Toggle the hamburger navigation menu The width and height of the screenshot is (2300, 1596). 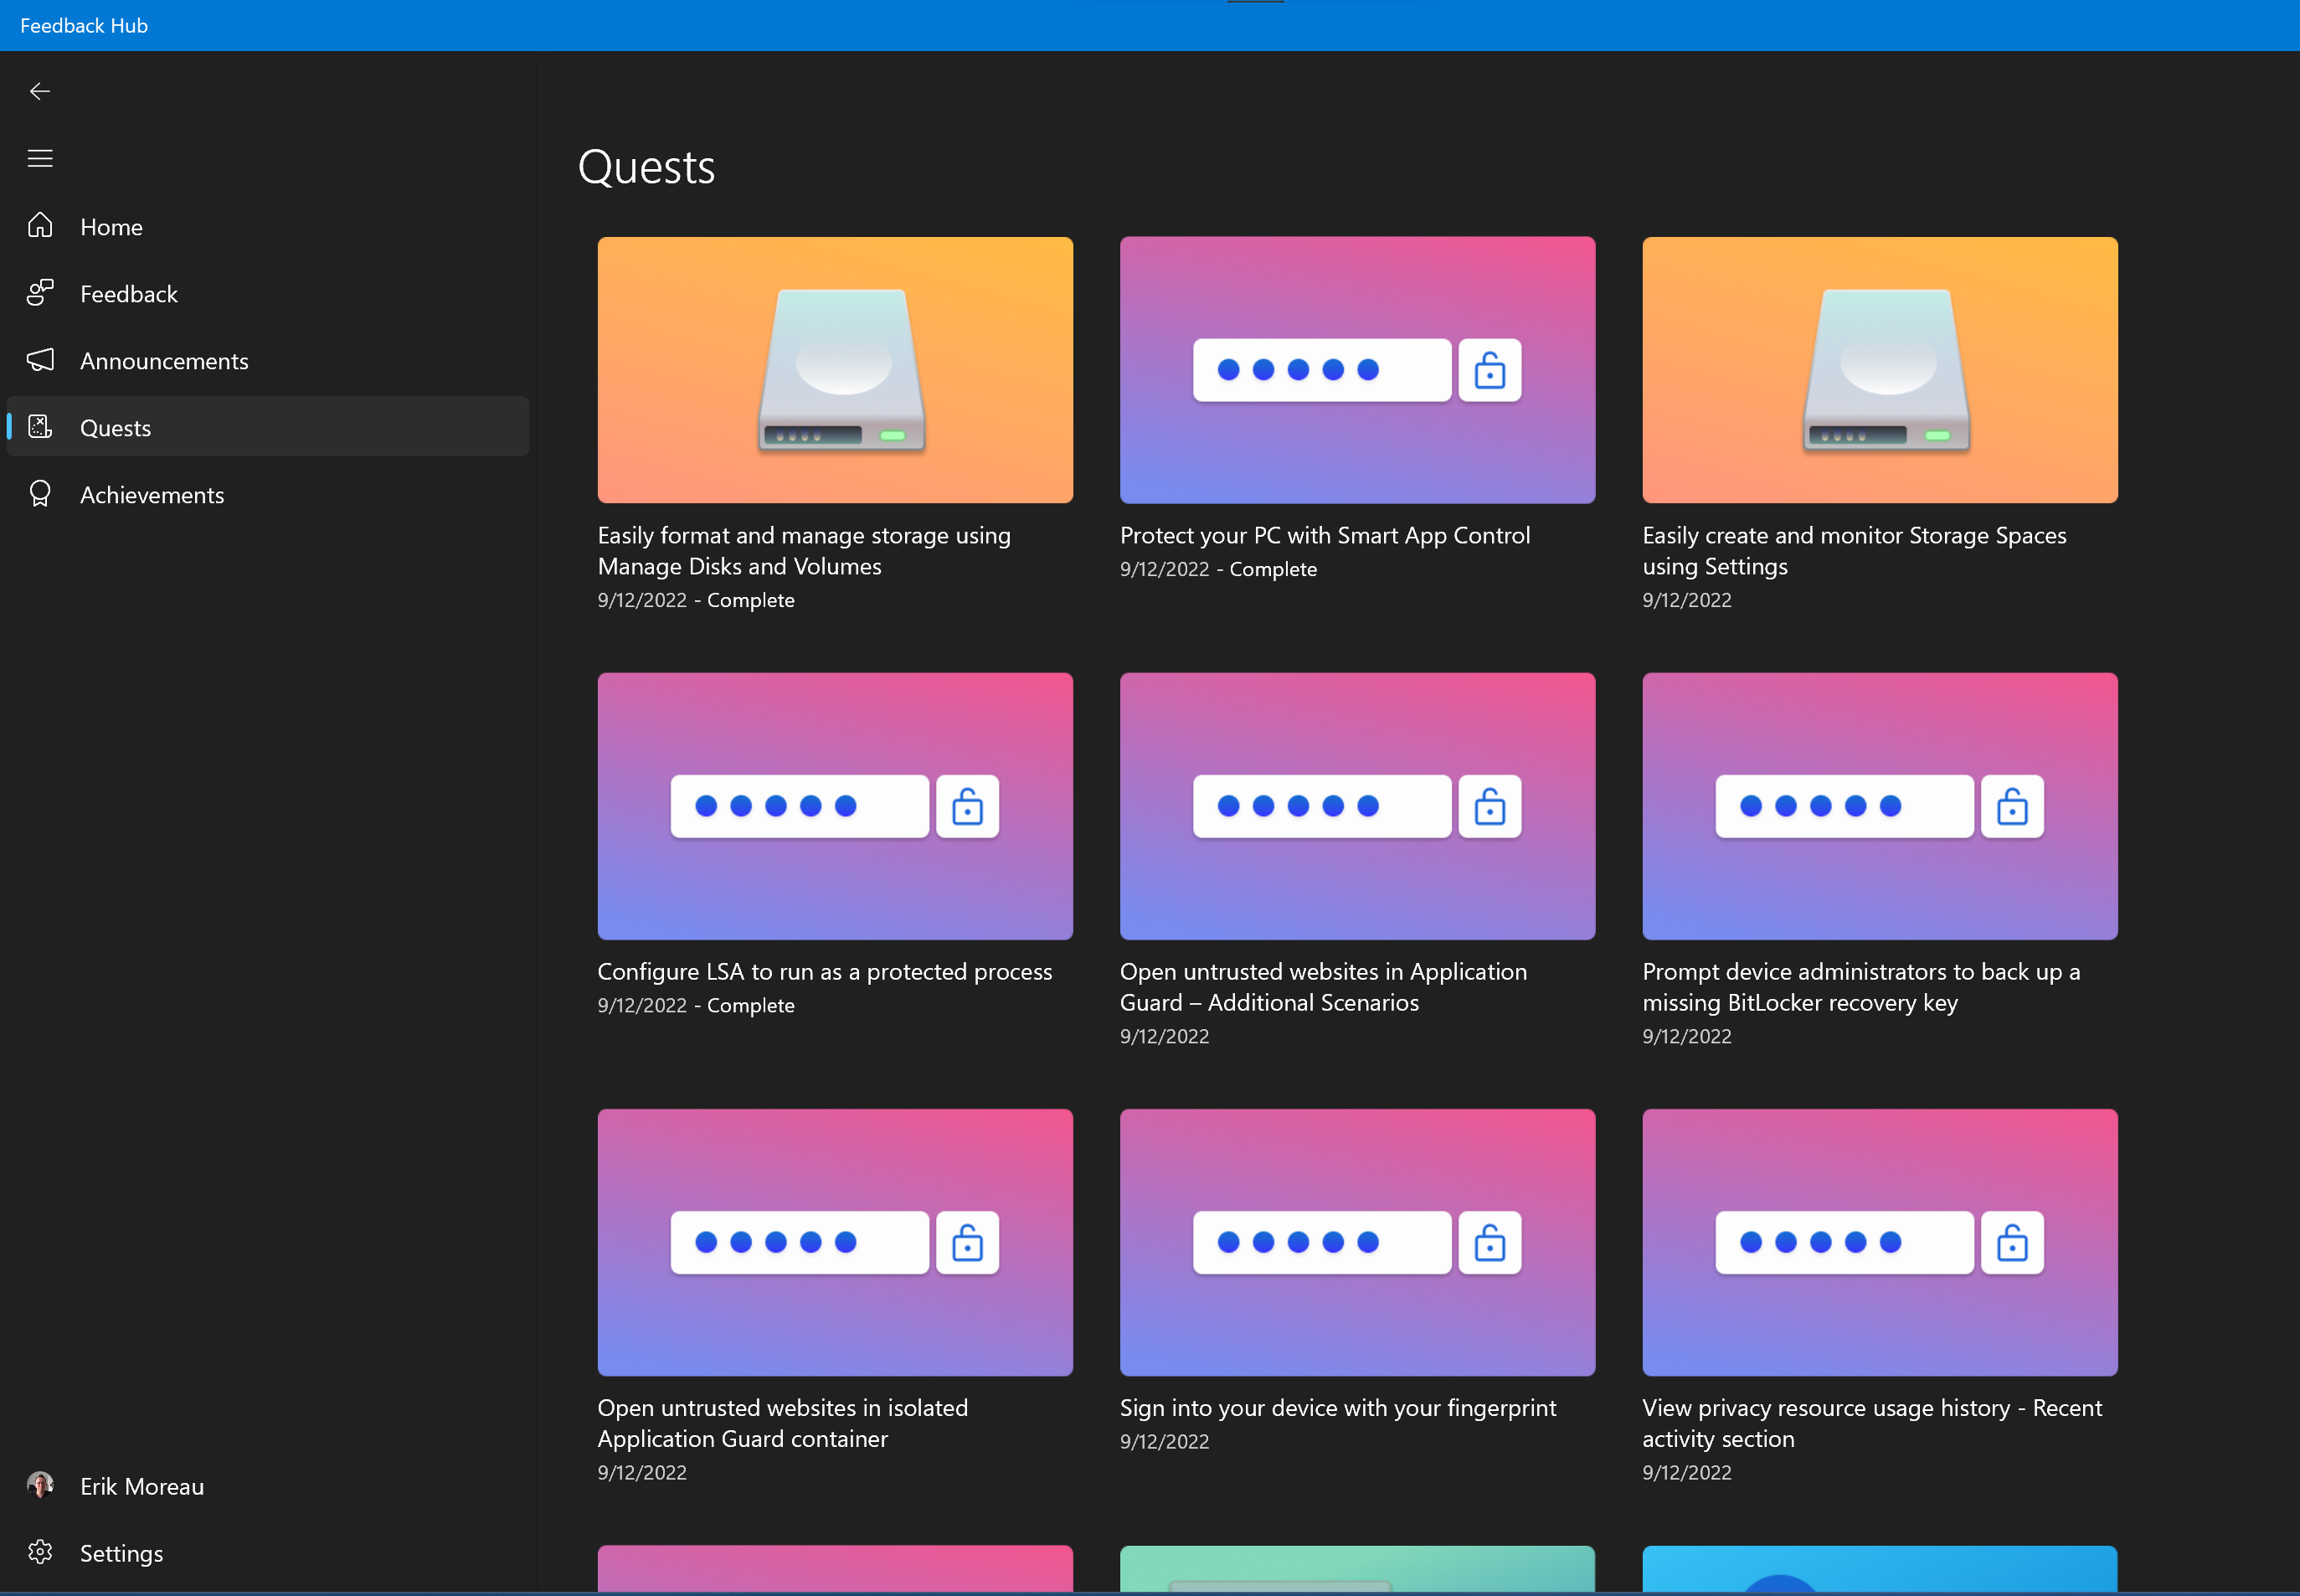pos(40,159)
